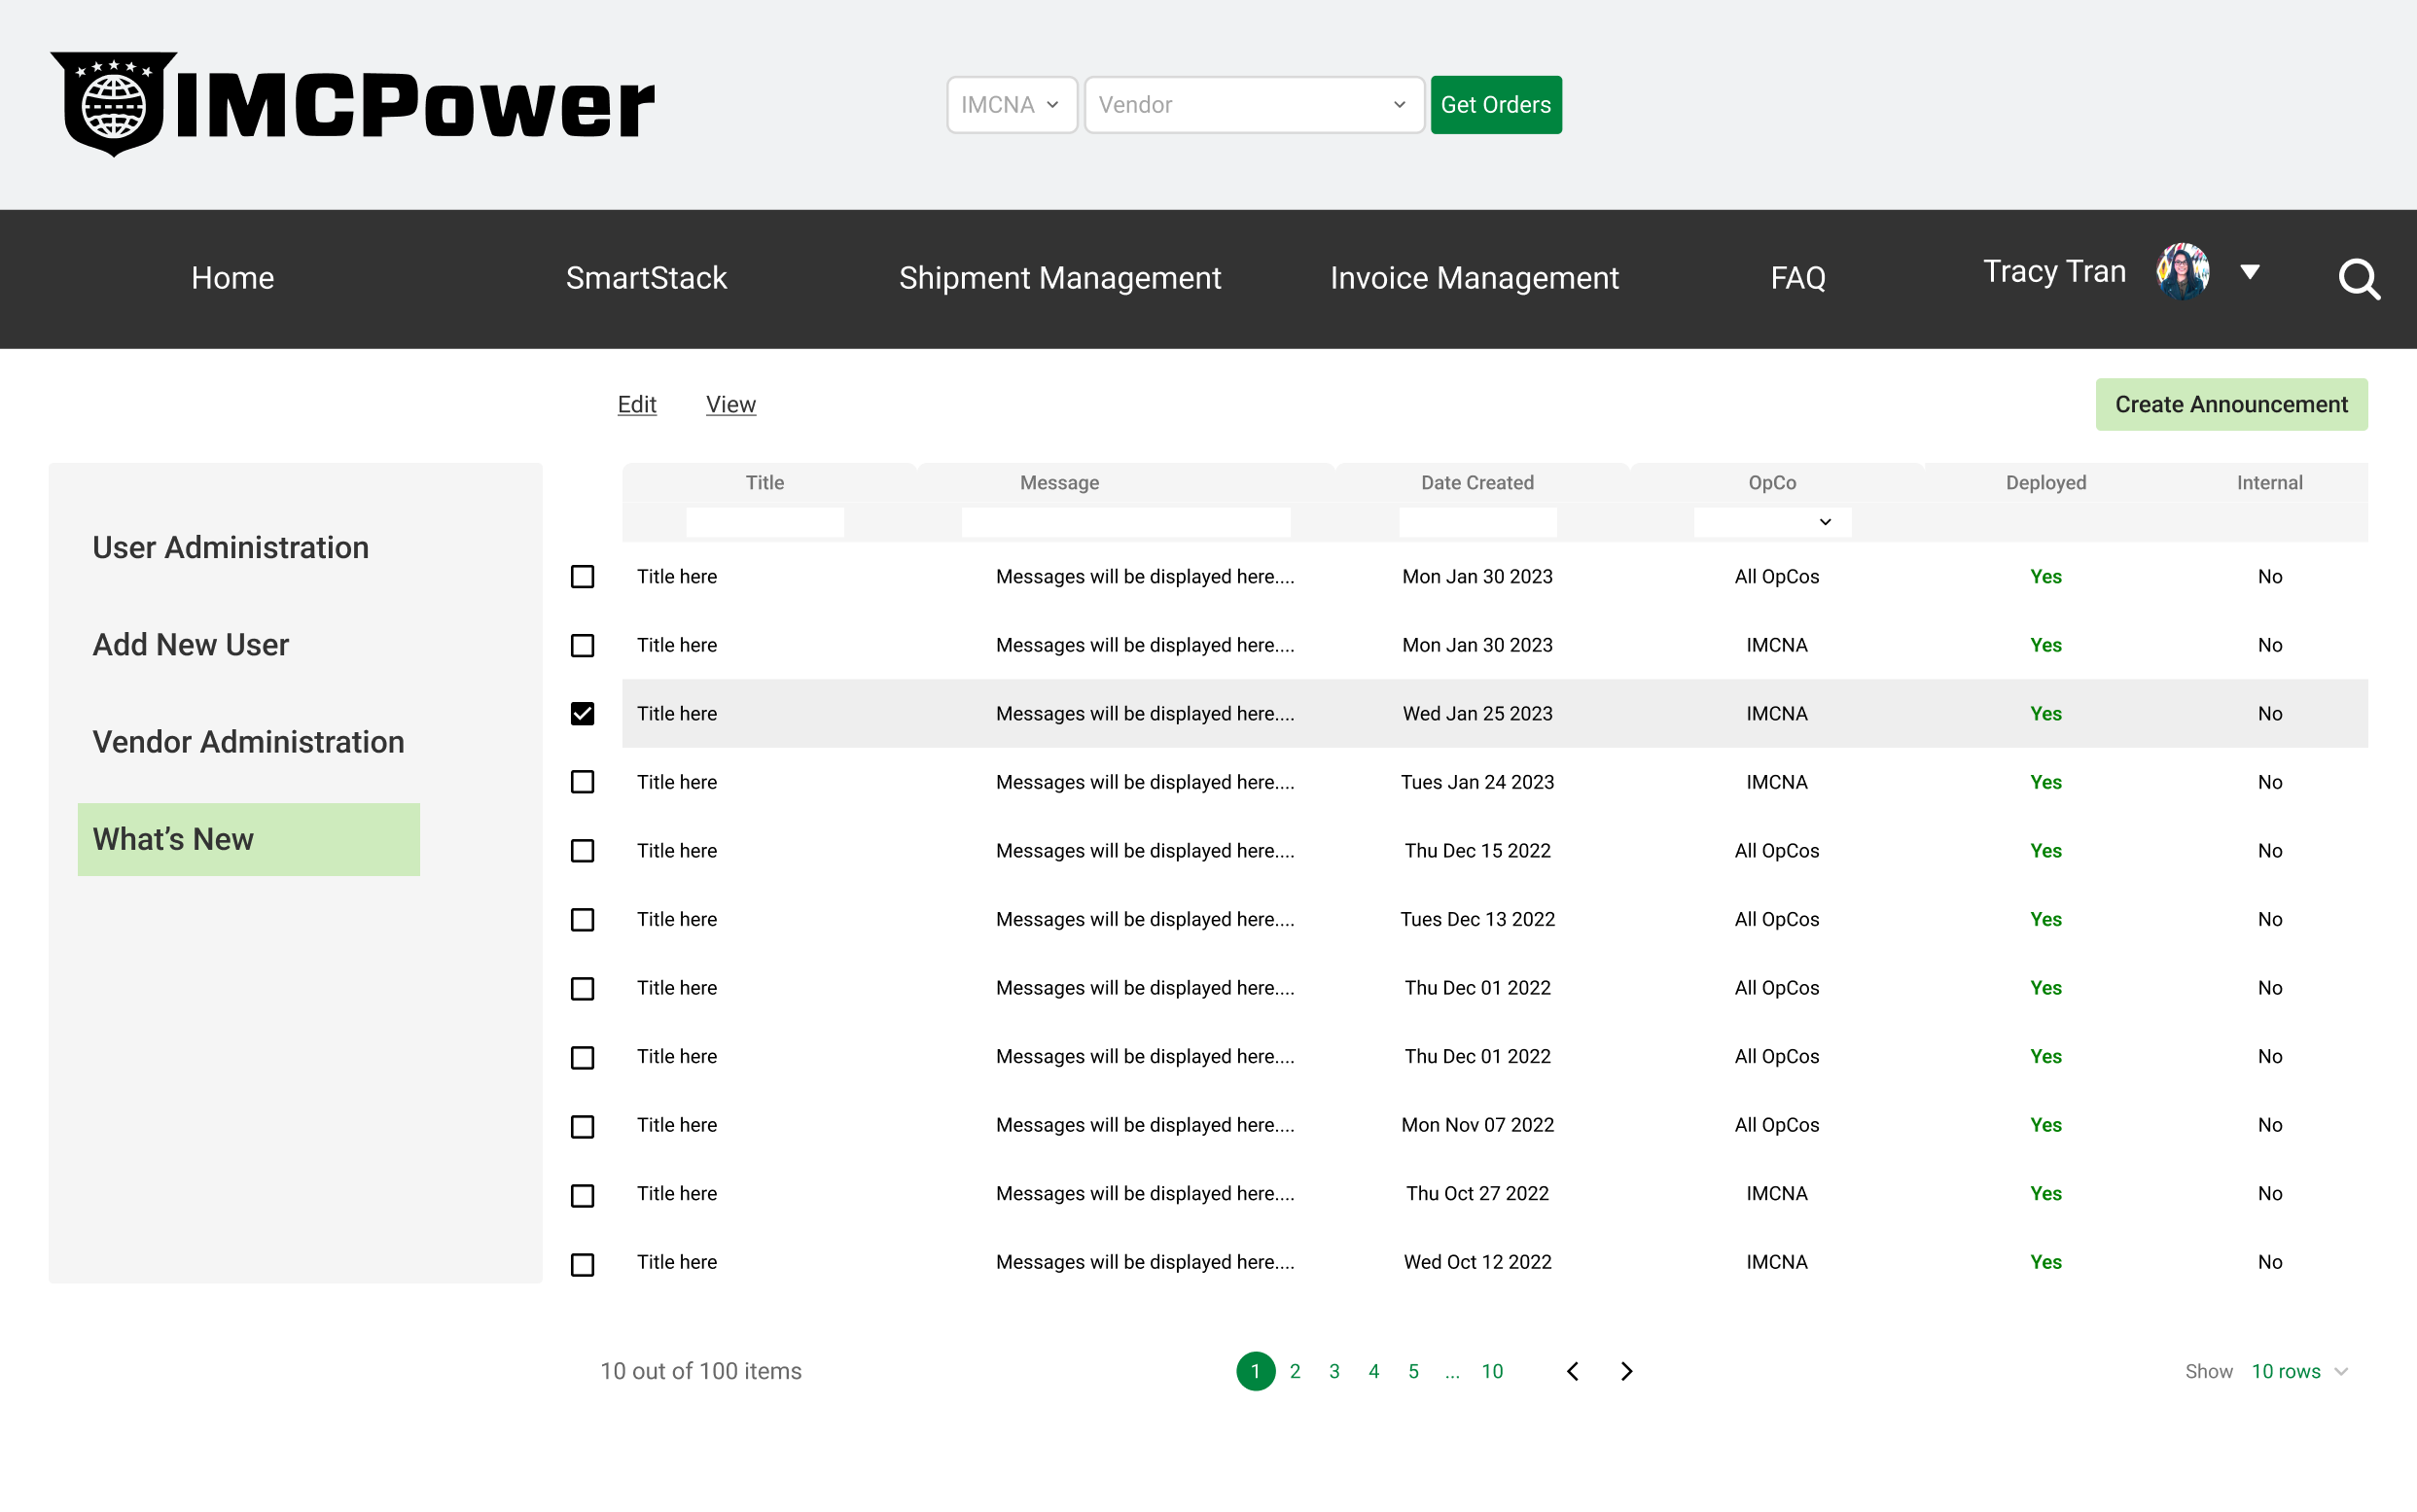Open the Vendor dropdown

(1253, 104)
